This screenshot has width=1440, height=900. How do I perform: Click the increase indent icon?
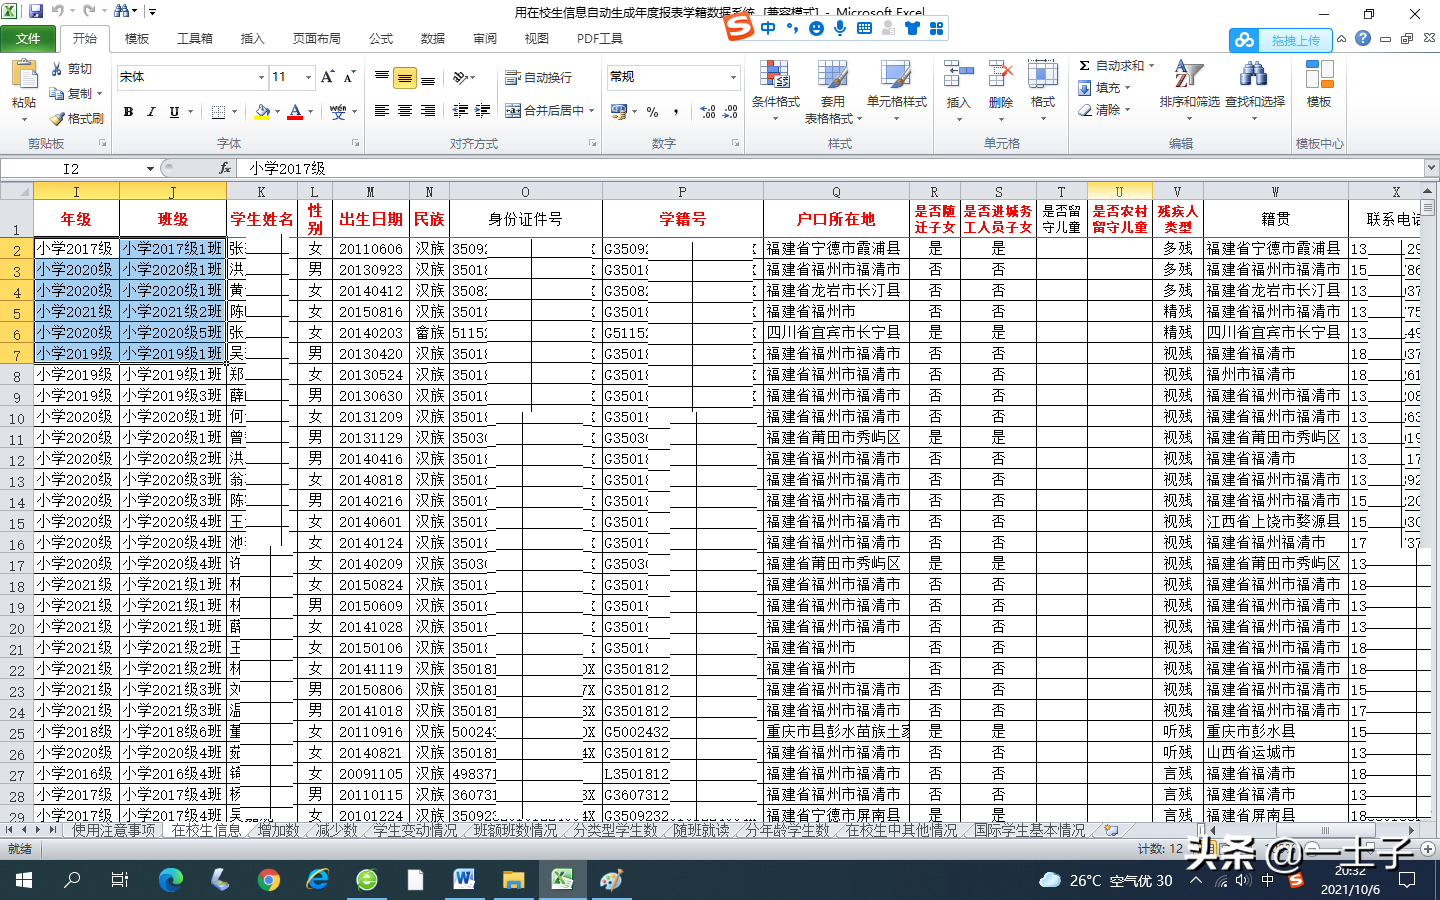click(x=482, y=111)
